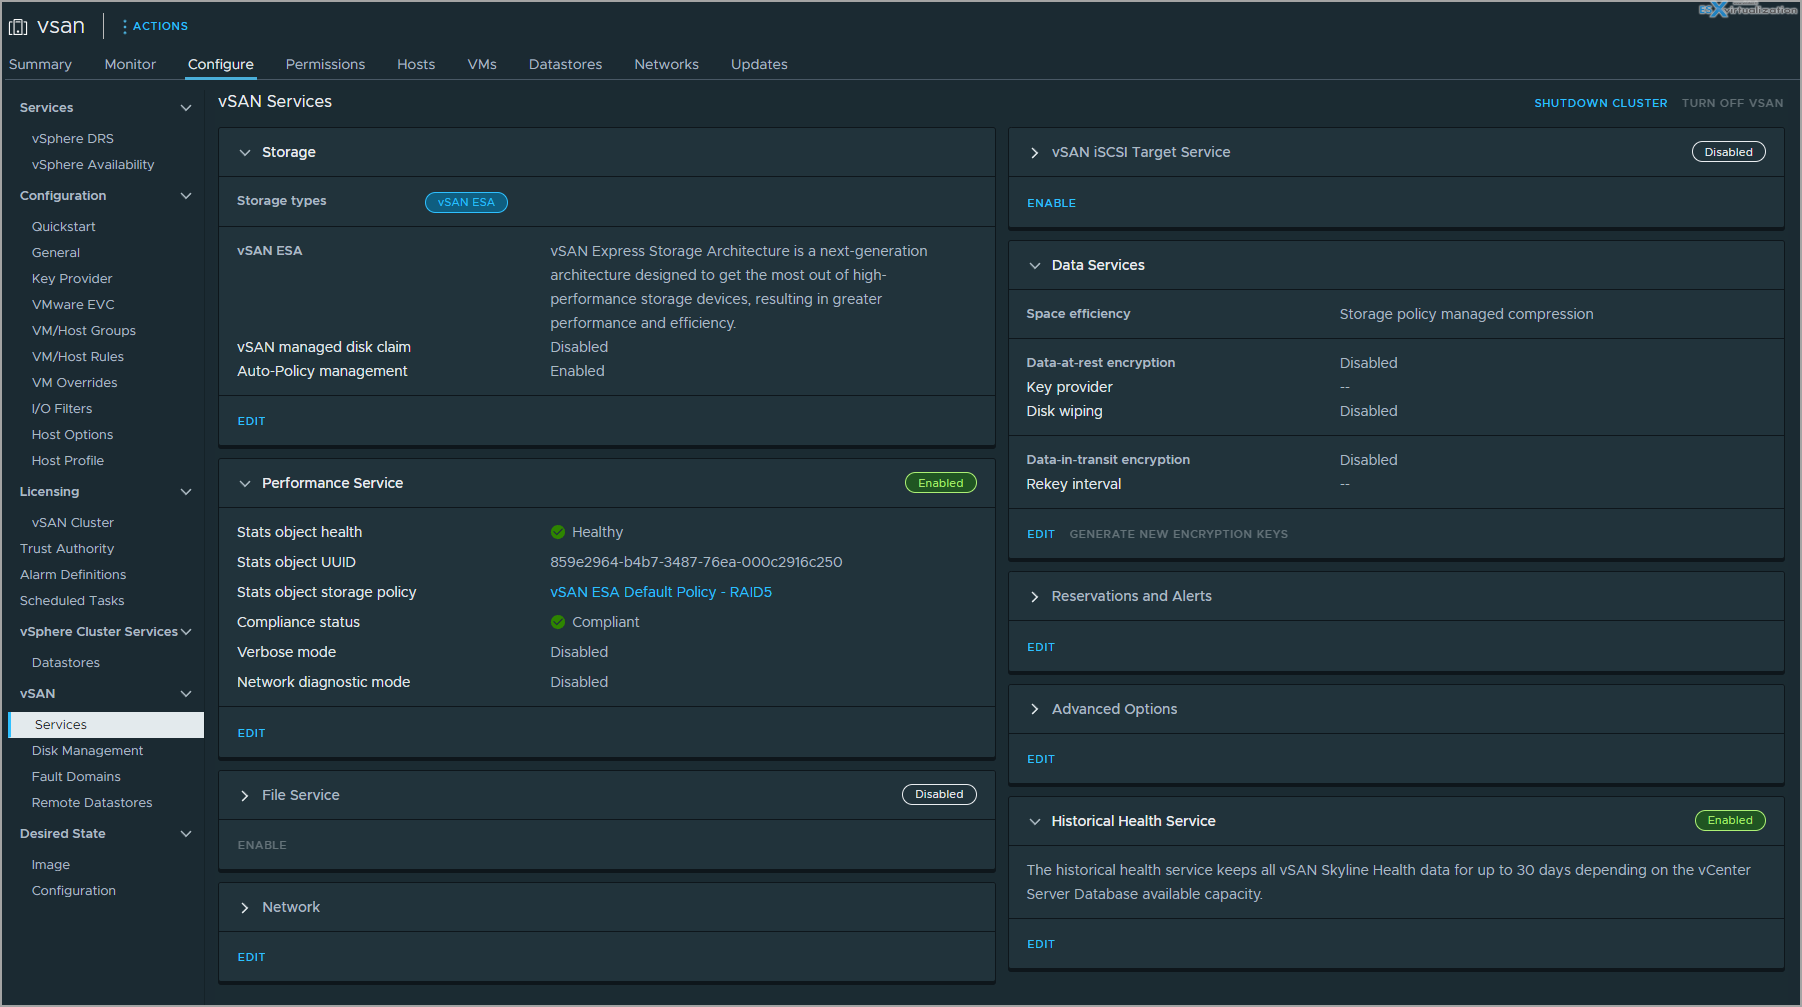Open the VMs tab
Image resolution: width=1802 pixels, height=1007 pixels.
(482, 64)
